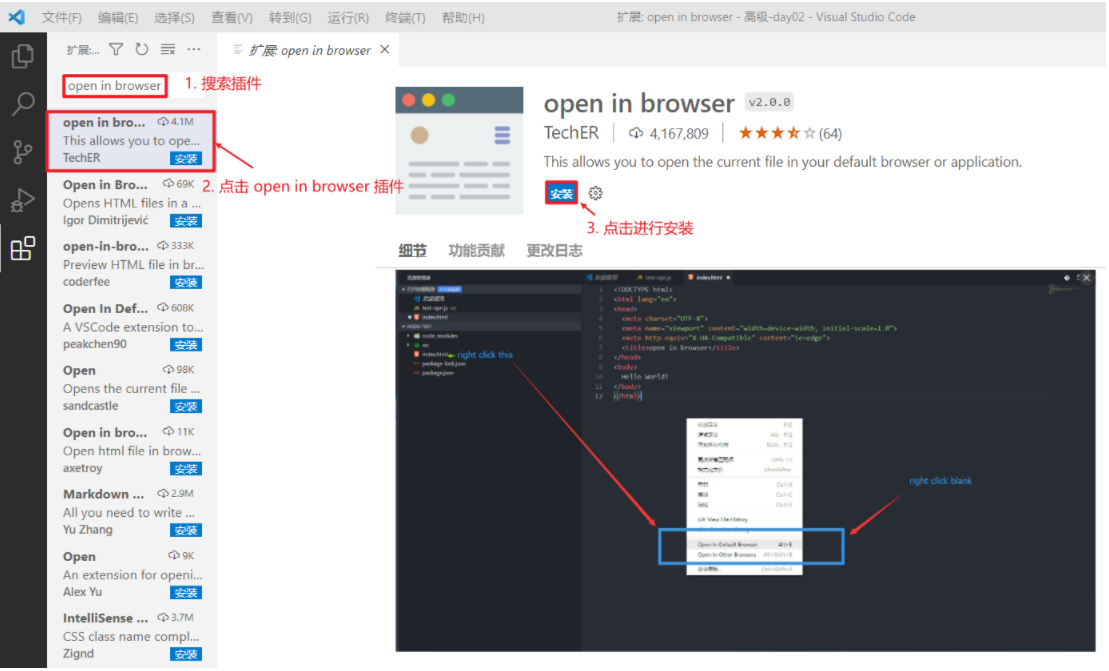This screenshot has width=1109, height=671.
Task: Switch to the 功能贡献 tab
Action: (477, 250)
